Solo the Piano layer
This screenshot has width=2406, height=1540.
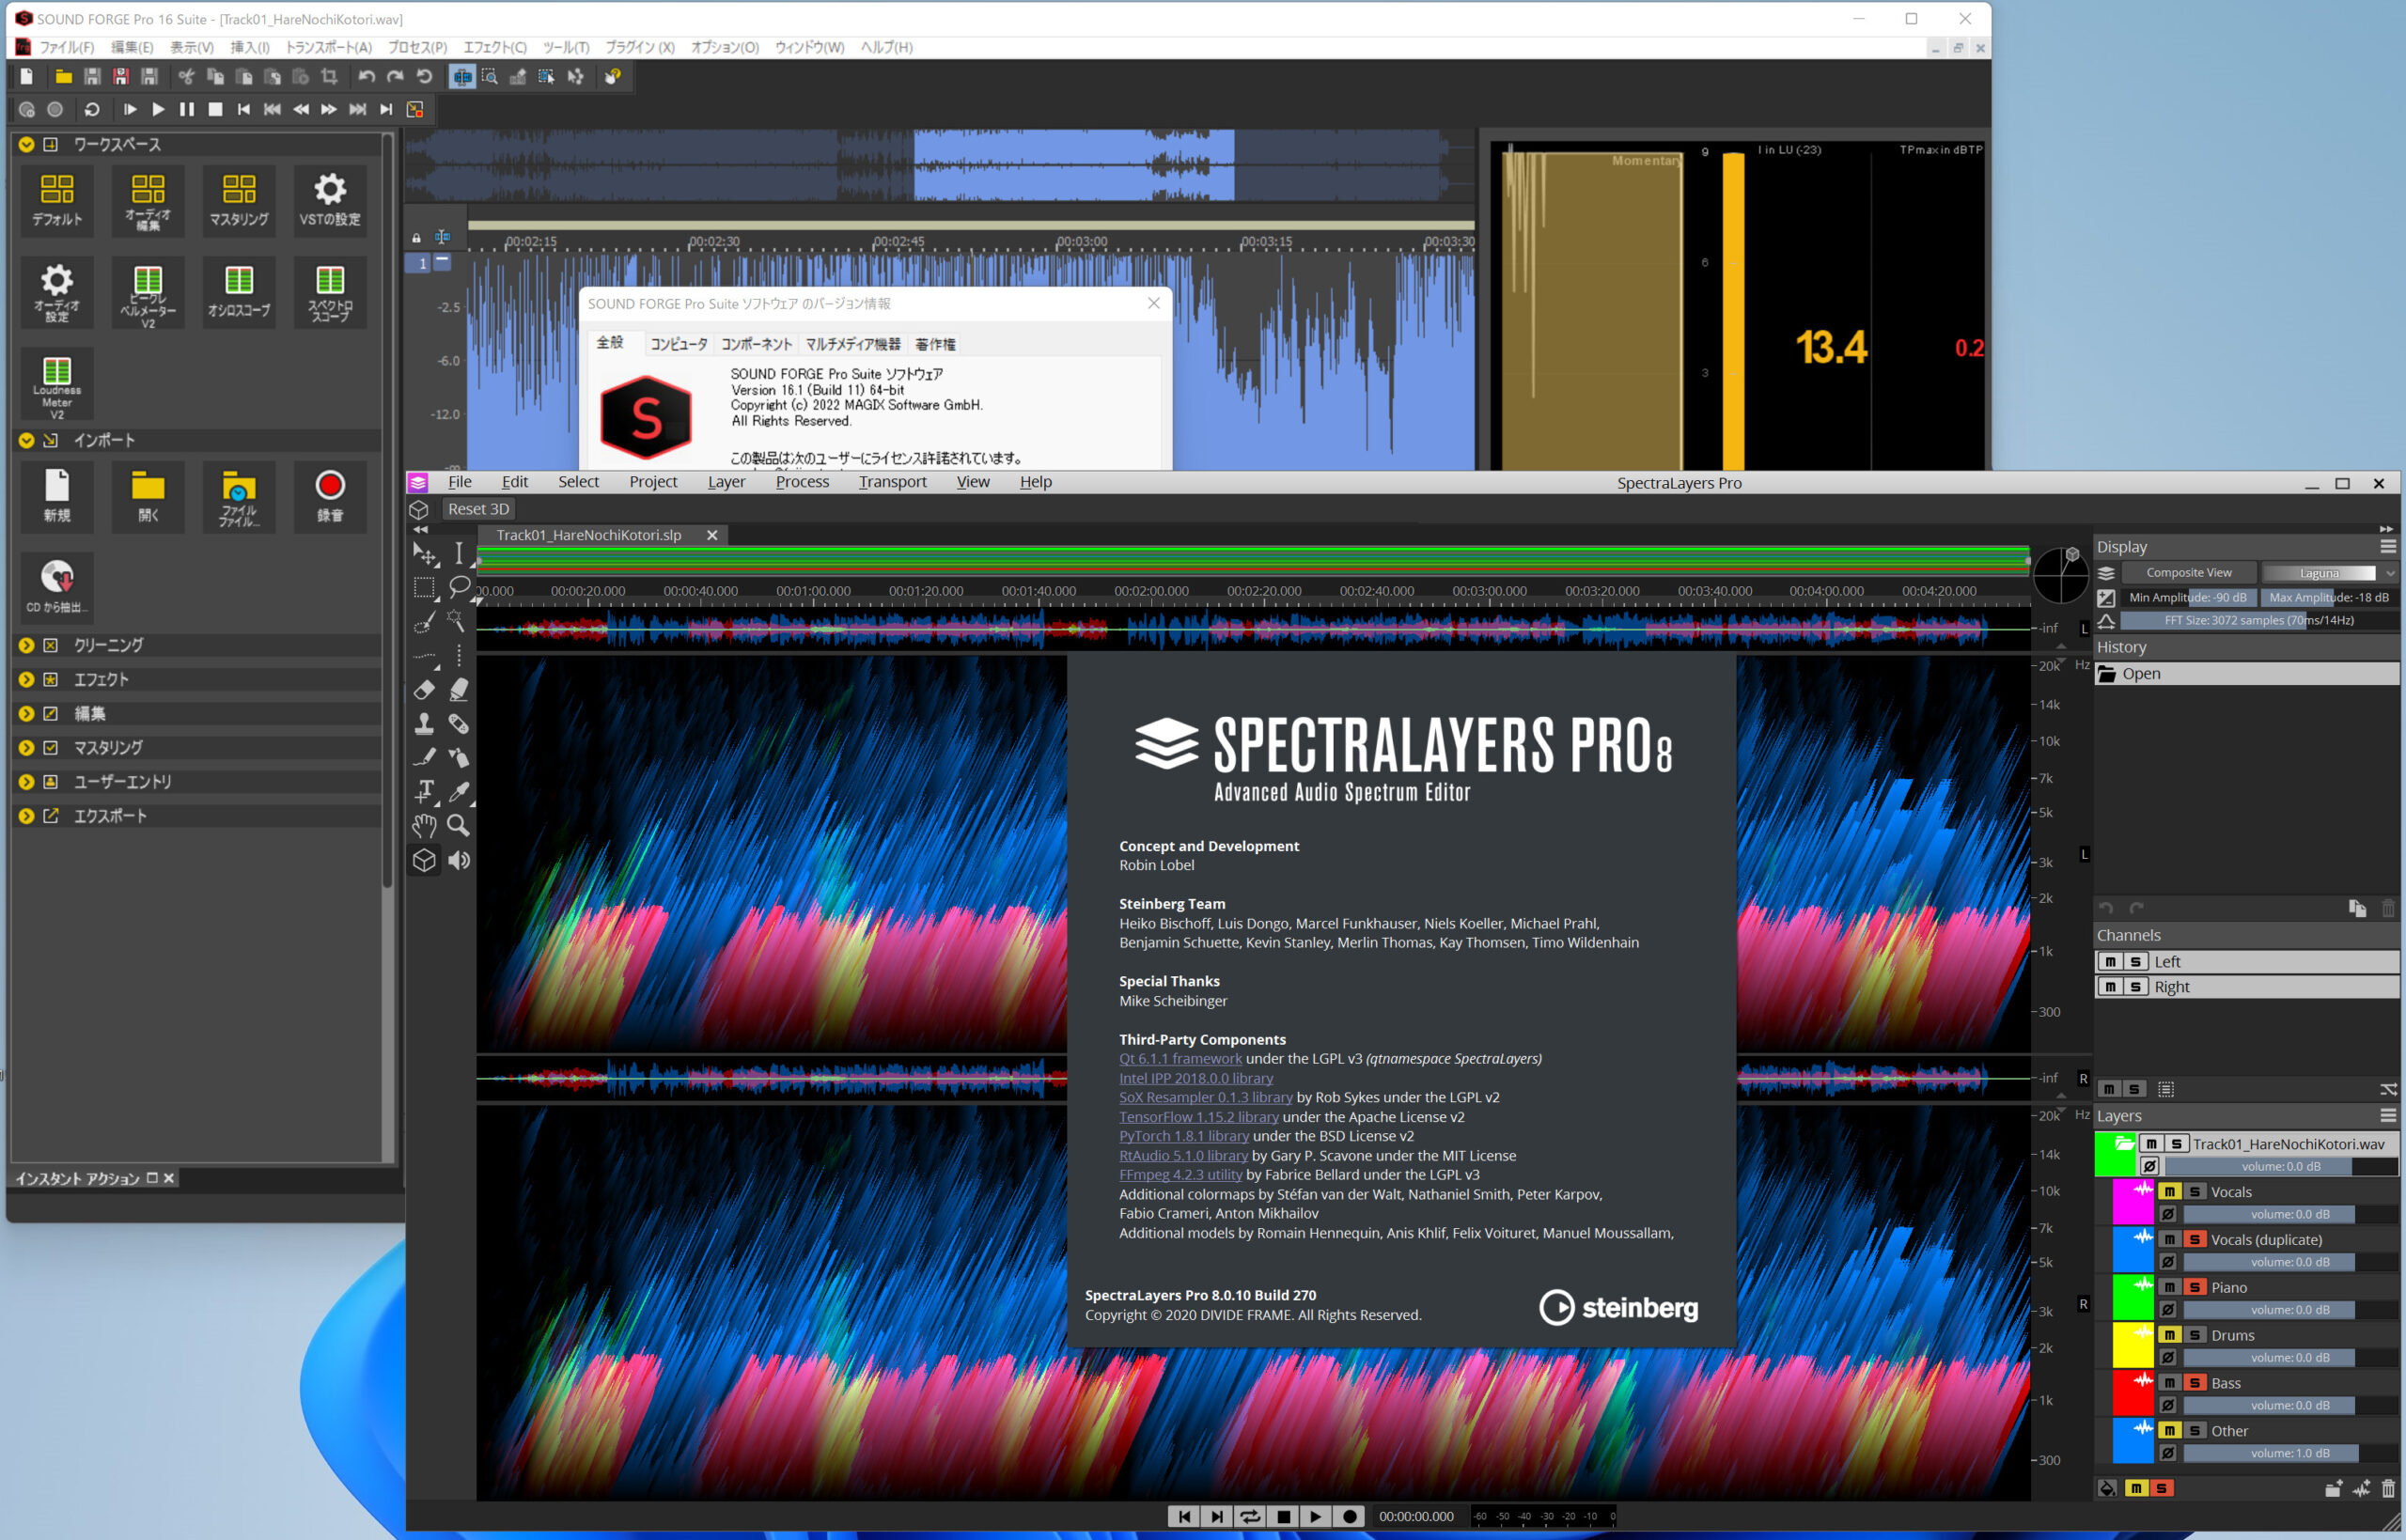[x=2194, y=1287]
